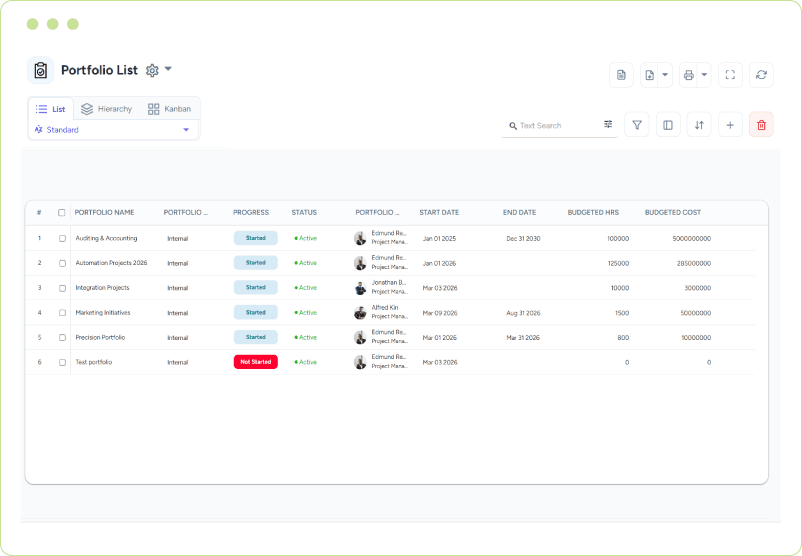
Task: Click the print icon
Action: [688, 75]
